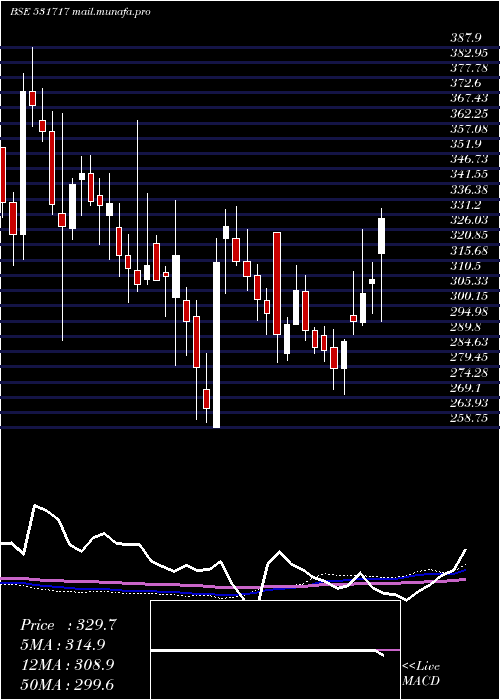Select the 387.9 price axis label
The height and width of the screenshot is (700, 500).
(466, 38)
